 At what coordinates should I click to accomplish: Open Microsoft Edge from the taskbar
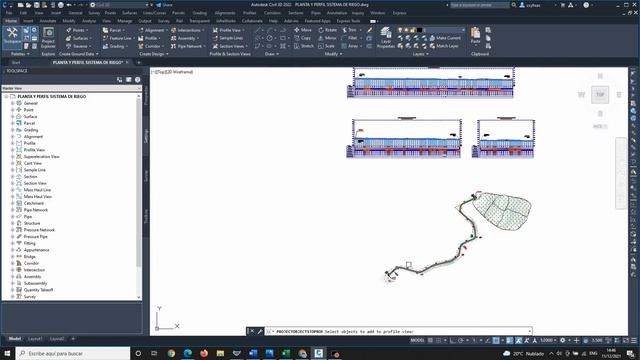coord(187,353)
